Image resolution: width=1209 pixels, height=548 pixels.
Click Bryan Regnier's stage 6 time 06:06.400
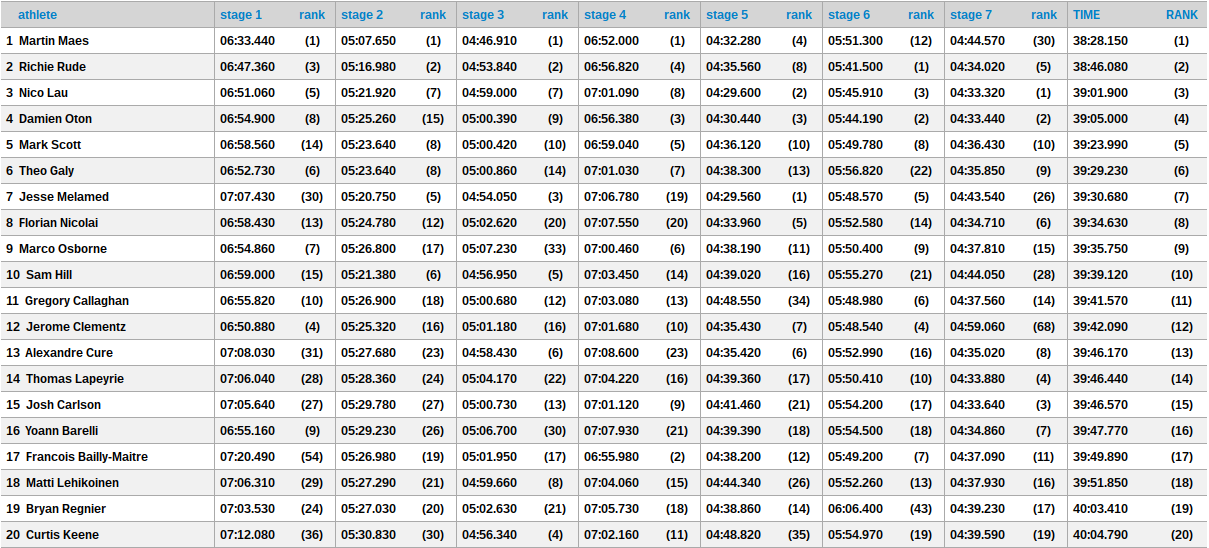[x=855, y=509]
